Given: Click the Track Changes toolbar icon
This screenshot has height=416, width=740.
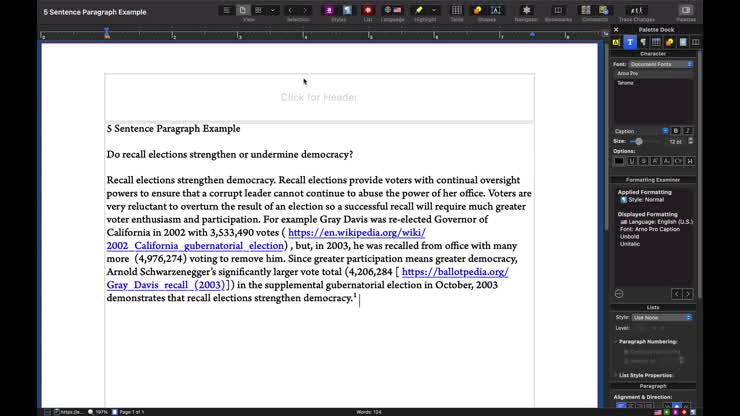Looking at the screenshot, I should click(x=639, y=10).
